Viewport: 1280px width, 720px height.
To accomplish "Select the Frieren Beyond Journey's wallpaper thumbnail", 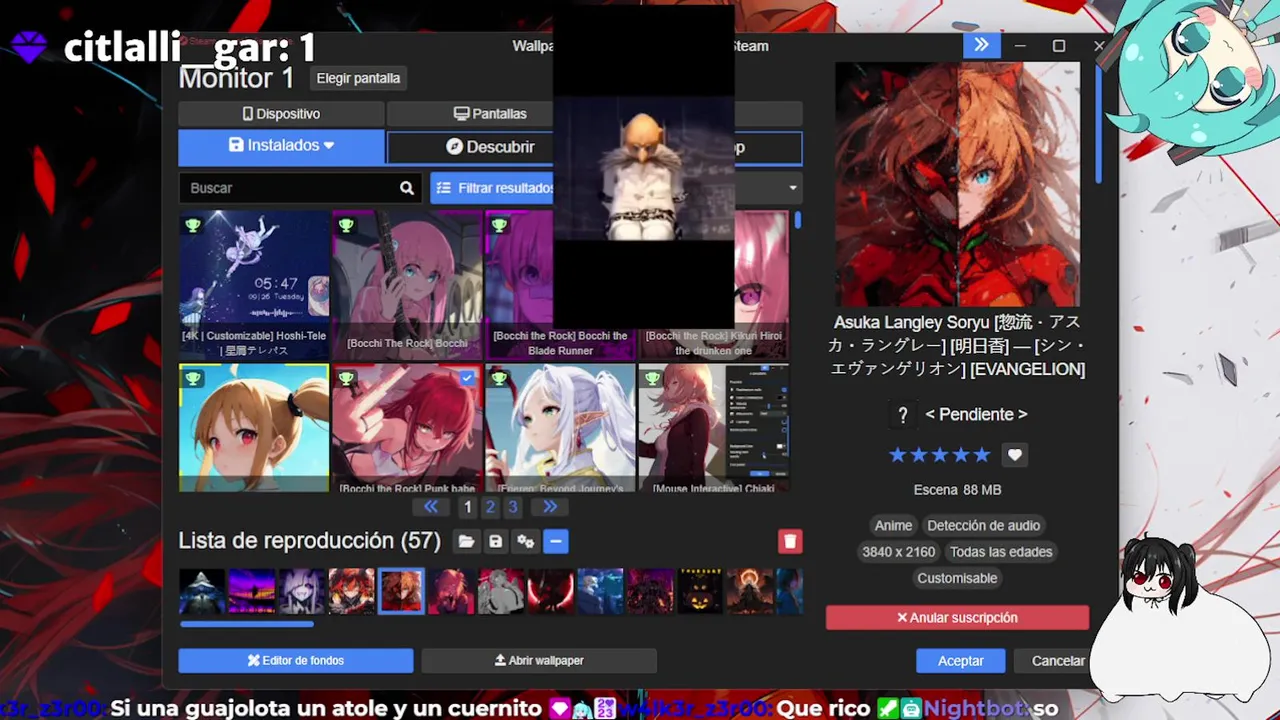I will (560, 428).
